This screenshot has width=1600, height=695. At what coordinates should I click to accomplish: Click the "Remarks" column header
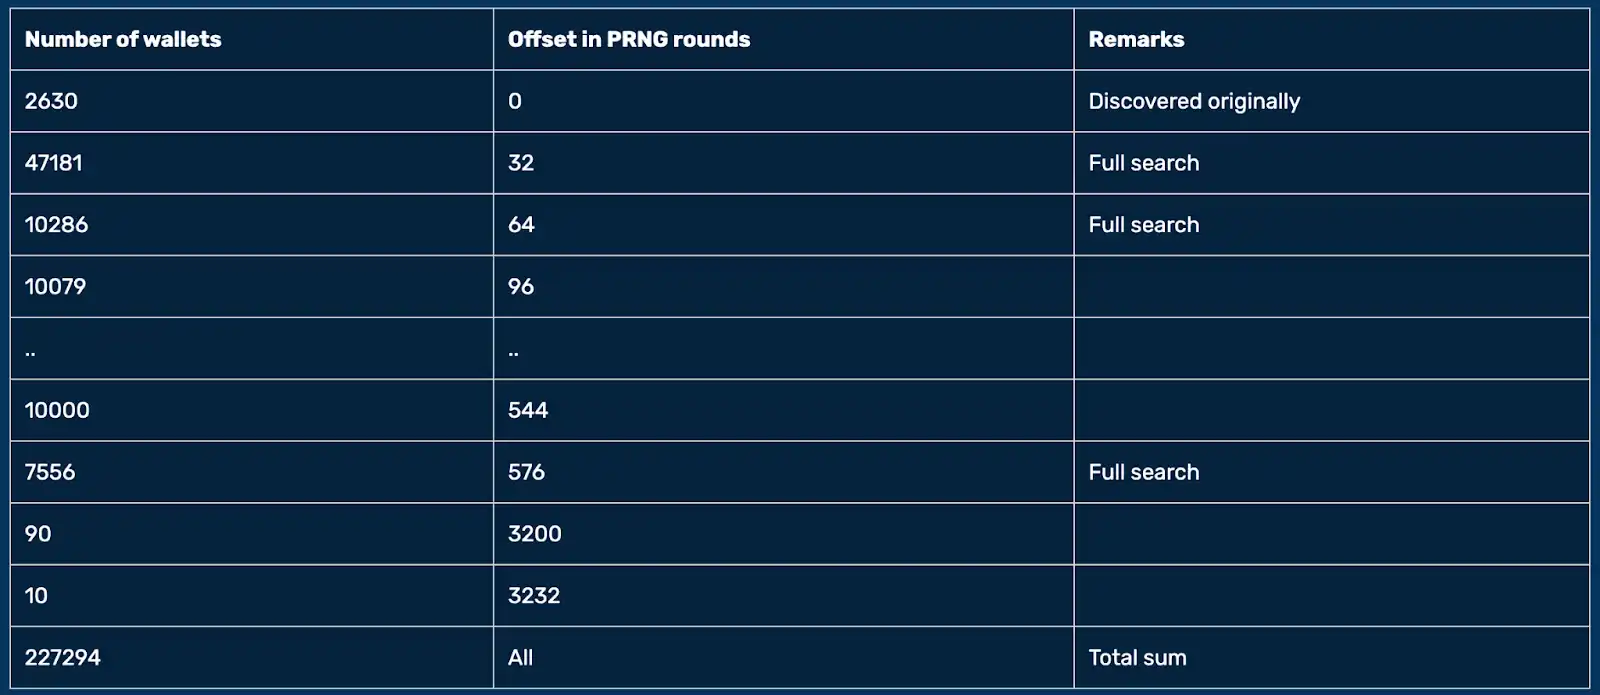[x=1136, y=40]
